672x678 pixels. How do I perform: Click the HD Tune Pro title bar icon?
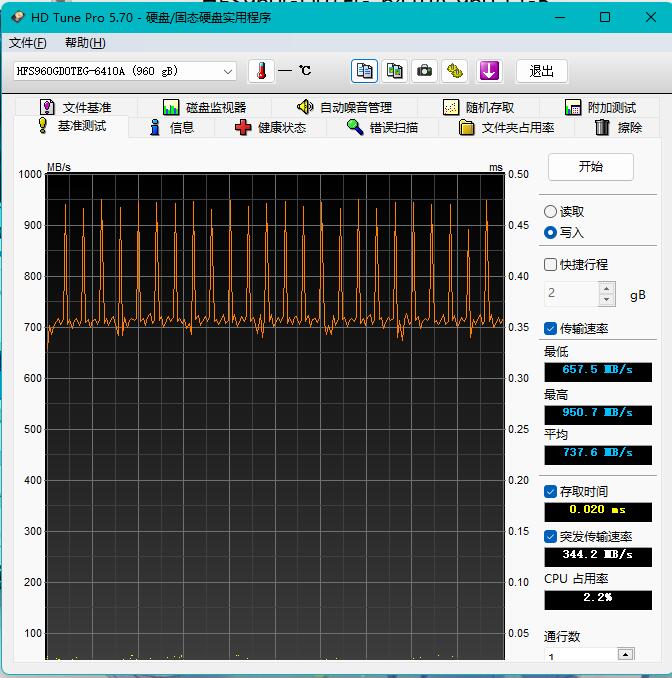(18, 17)
